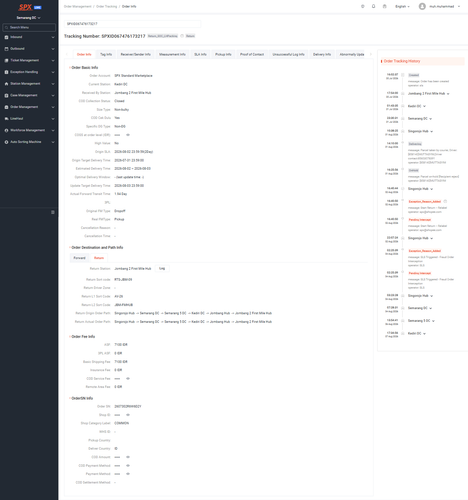Click Order Tracking breadcrumb link
Image resolution: width=468 pixels, height=500 pixels.
tap(107, 6)
